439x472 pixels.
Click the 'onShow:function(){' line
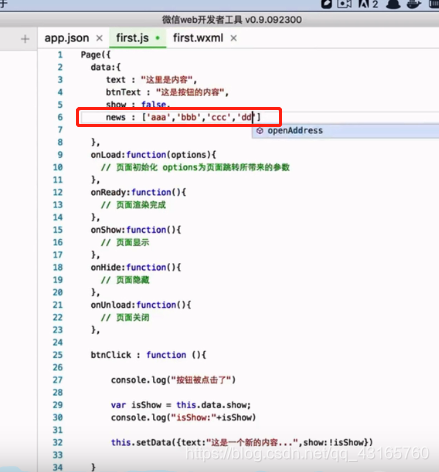(x=136, y=230)
